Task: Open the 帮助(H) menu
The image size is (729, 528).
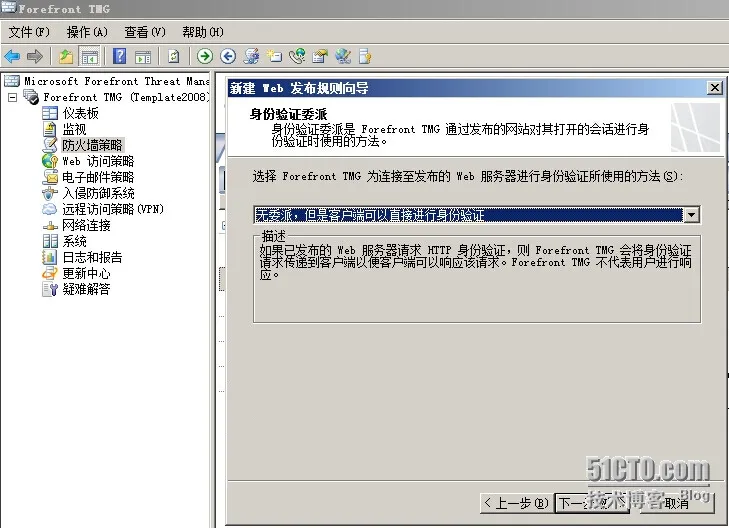Action: 203,32
